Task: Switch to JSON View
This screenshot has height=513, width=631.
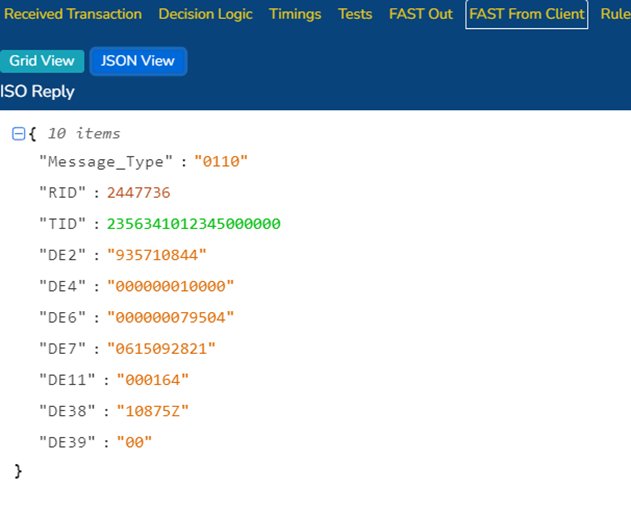Action: [138, 61]
